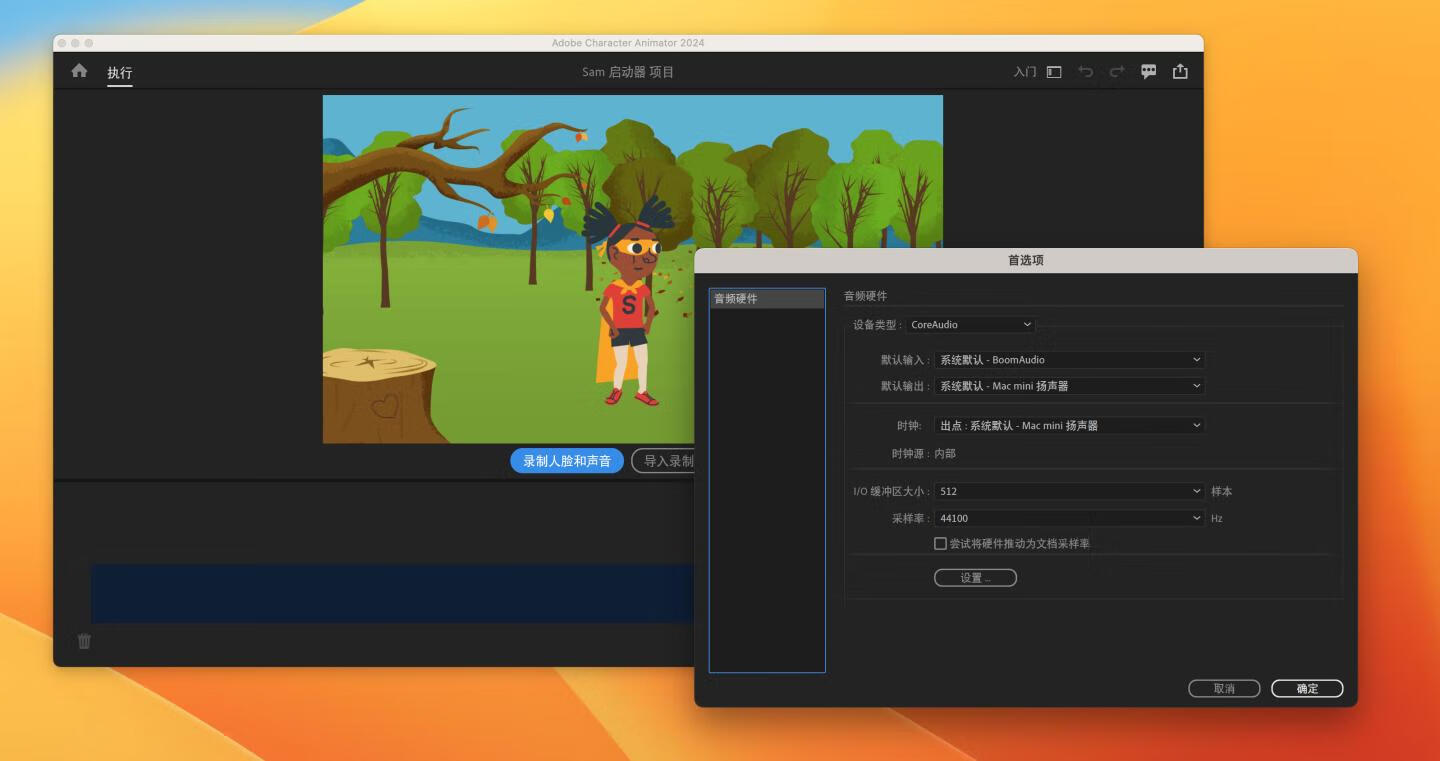
Task: Undo the last action
Action: [x=1085, y=72]
